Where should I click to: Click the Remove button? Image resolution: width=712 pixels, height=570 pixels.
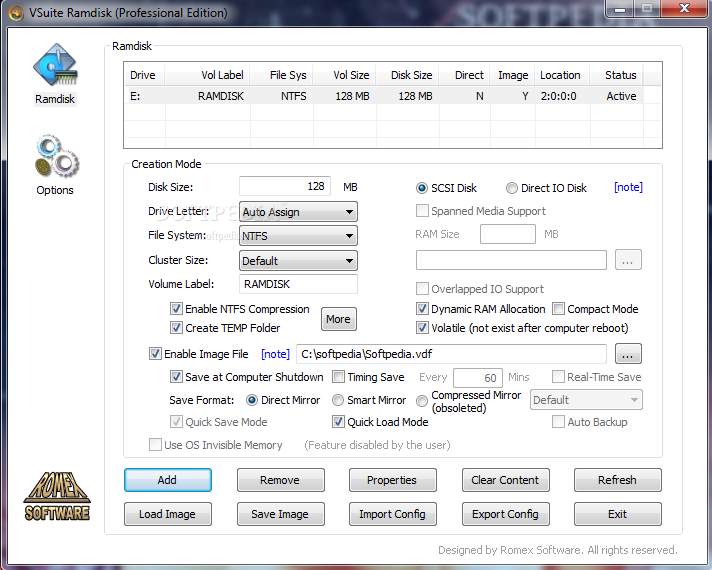(280, 480)
